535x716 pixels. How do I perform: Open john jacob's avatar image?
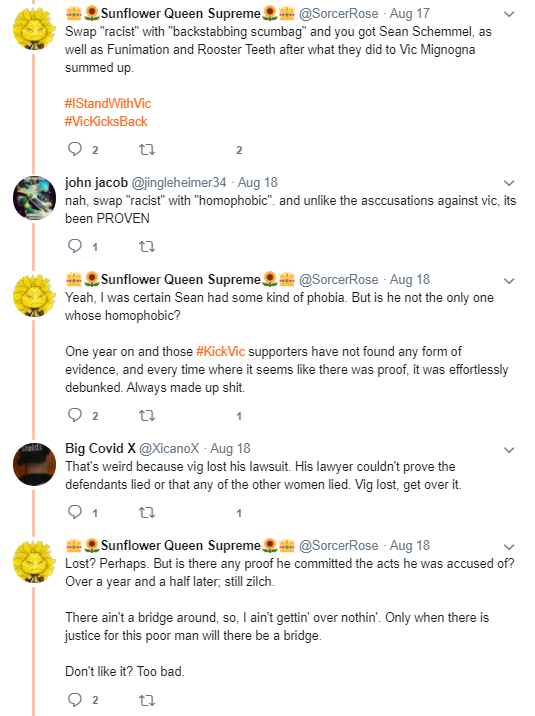pyautogui.click(x=34, y=198)
